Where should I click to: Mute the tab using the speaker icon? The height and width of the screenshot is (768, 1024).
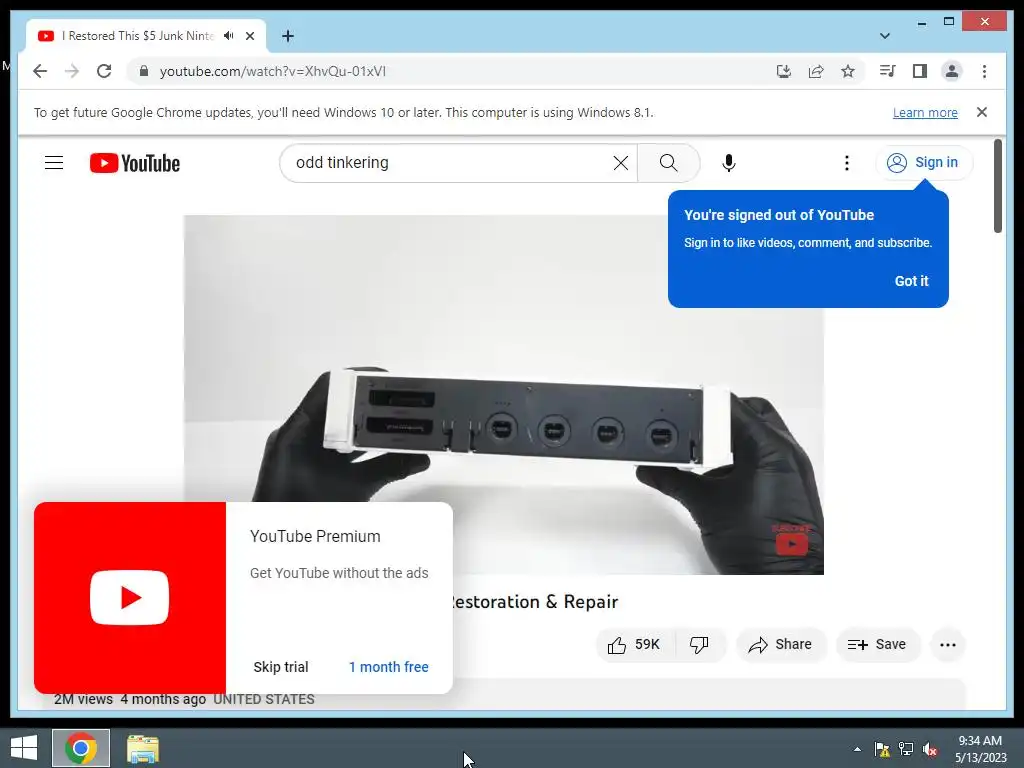(x=228, y=36)
